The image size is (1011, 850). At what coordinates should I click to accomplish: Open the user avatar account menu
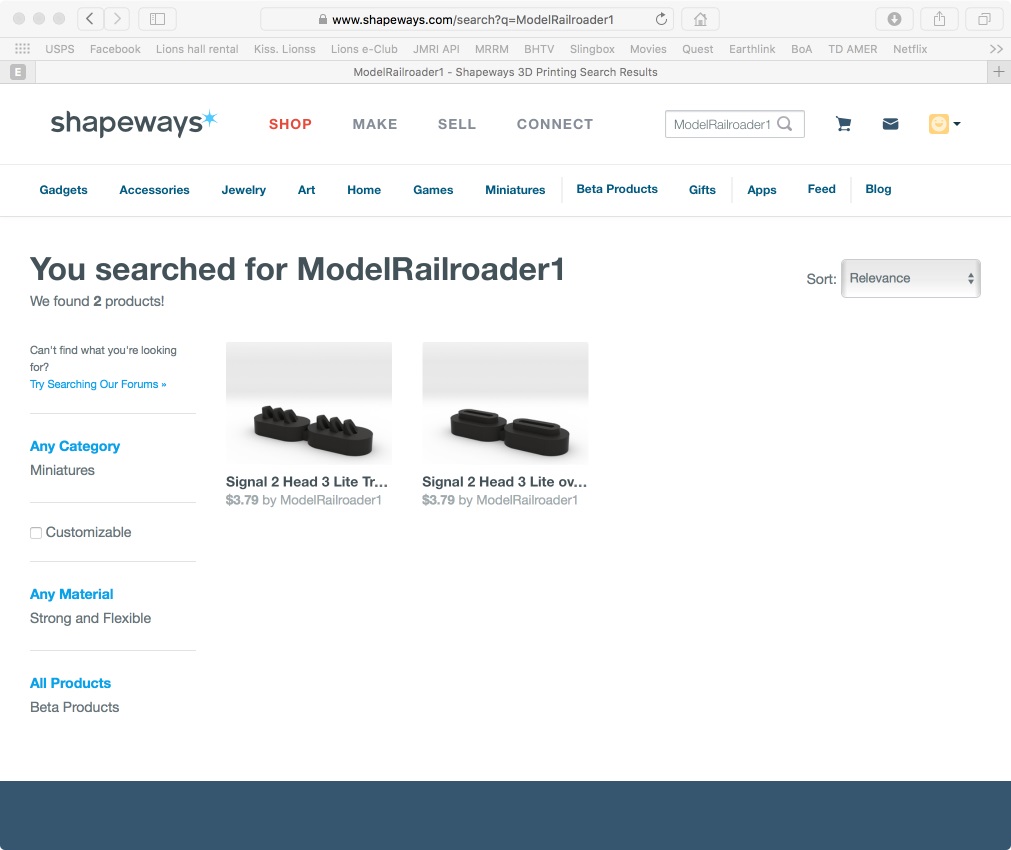[x=944, y=124]
